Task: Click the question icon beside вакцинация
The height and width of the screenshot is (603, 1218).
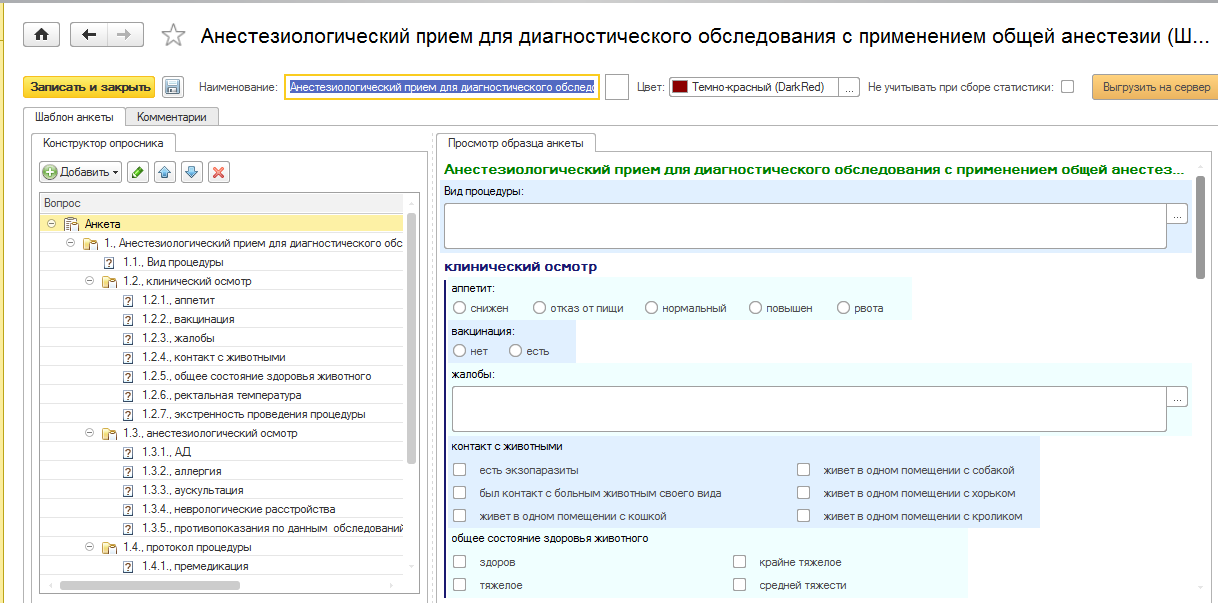Action: (x=127, y=319)
